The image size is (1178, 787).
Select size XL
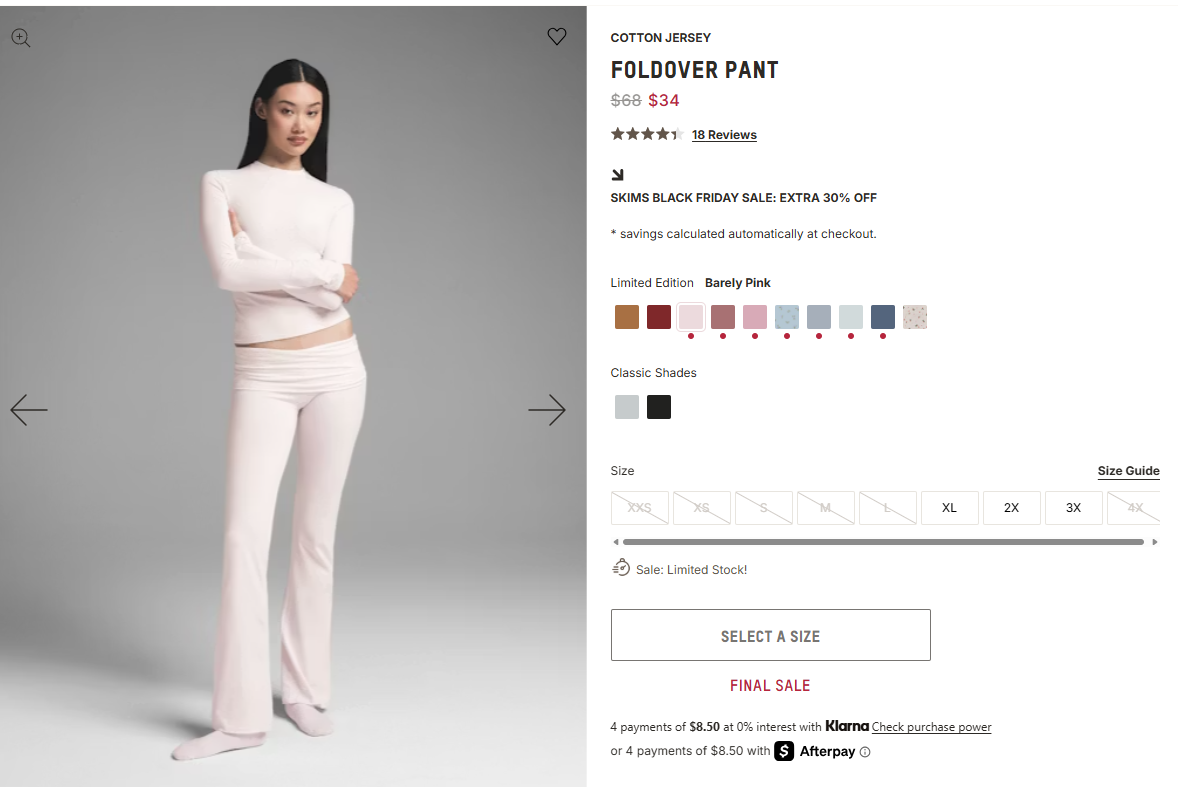tap(949, 508)
